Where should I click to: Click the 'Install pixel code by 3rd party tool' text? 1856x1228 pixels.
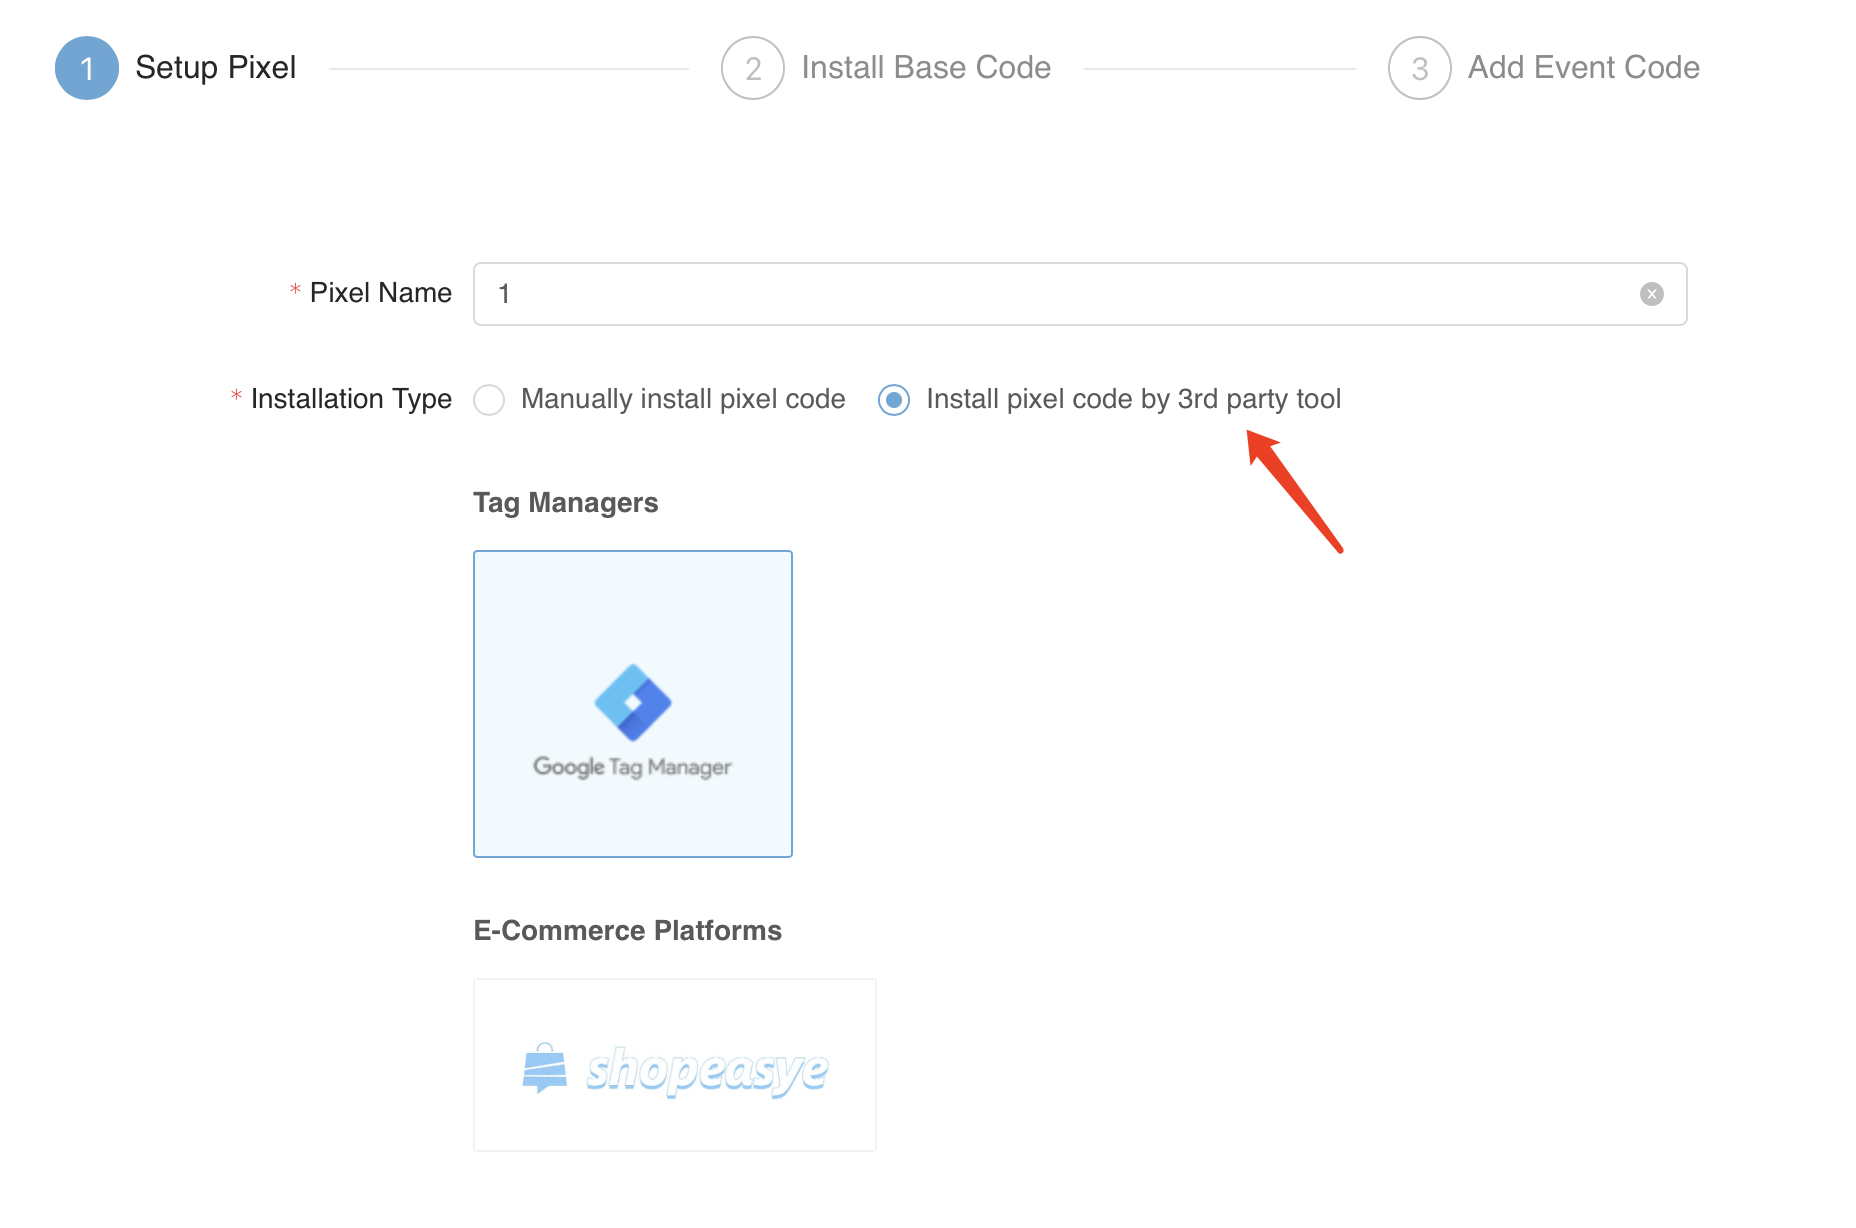pos(1133,399)
